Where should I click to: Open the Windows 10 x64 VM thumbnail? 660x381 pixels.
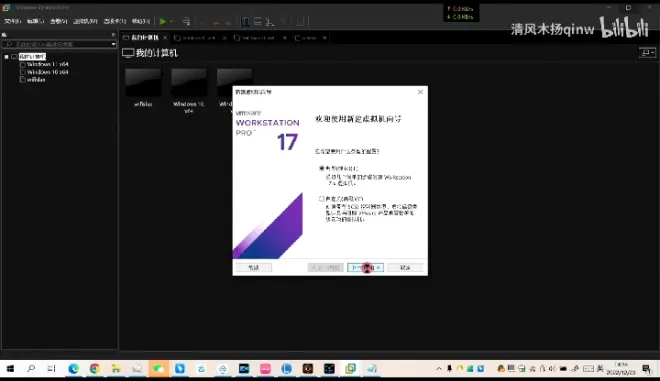189,91
